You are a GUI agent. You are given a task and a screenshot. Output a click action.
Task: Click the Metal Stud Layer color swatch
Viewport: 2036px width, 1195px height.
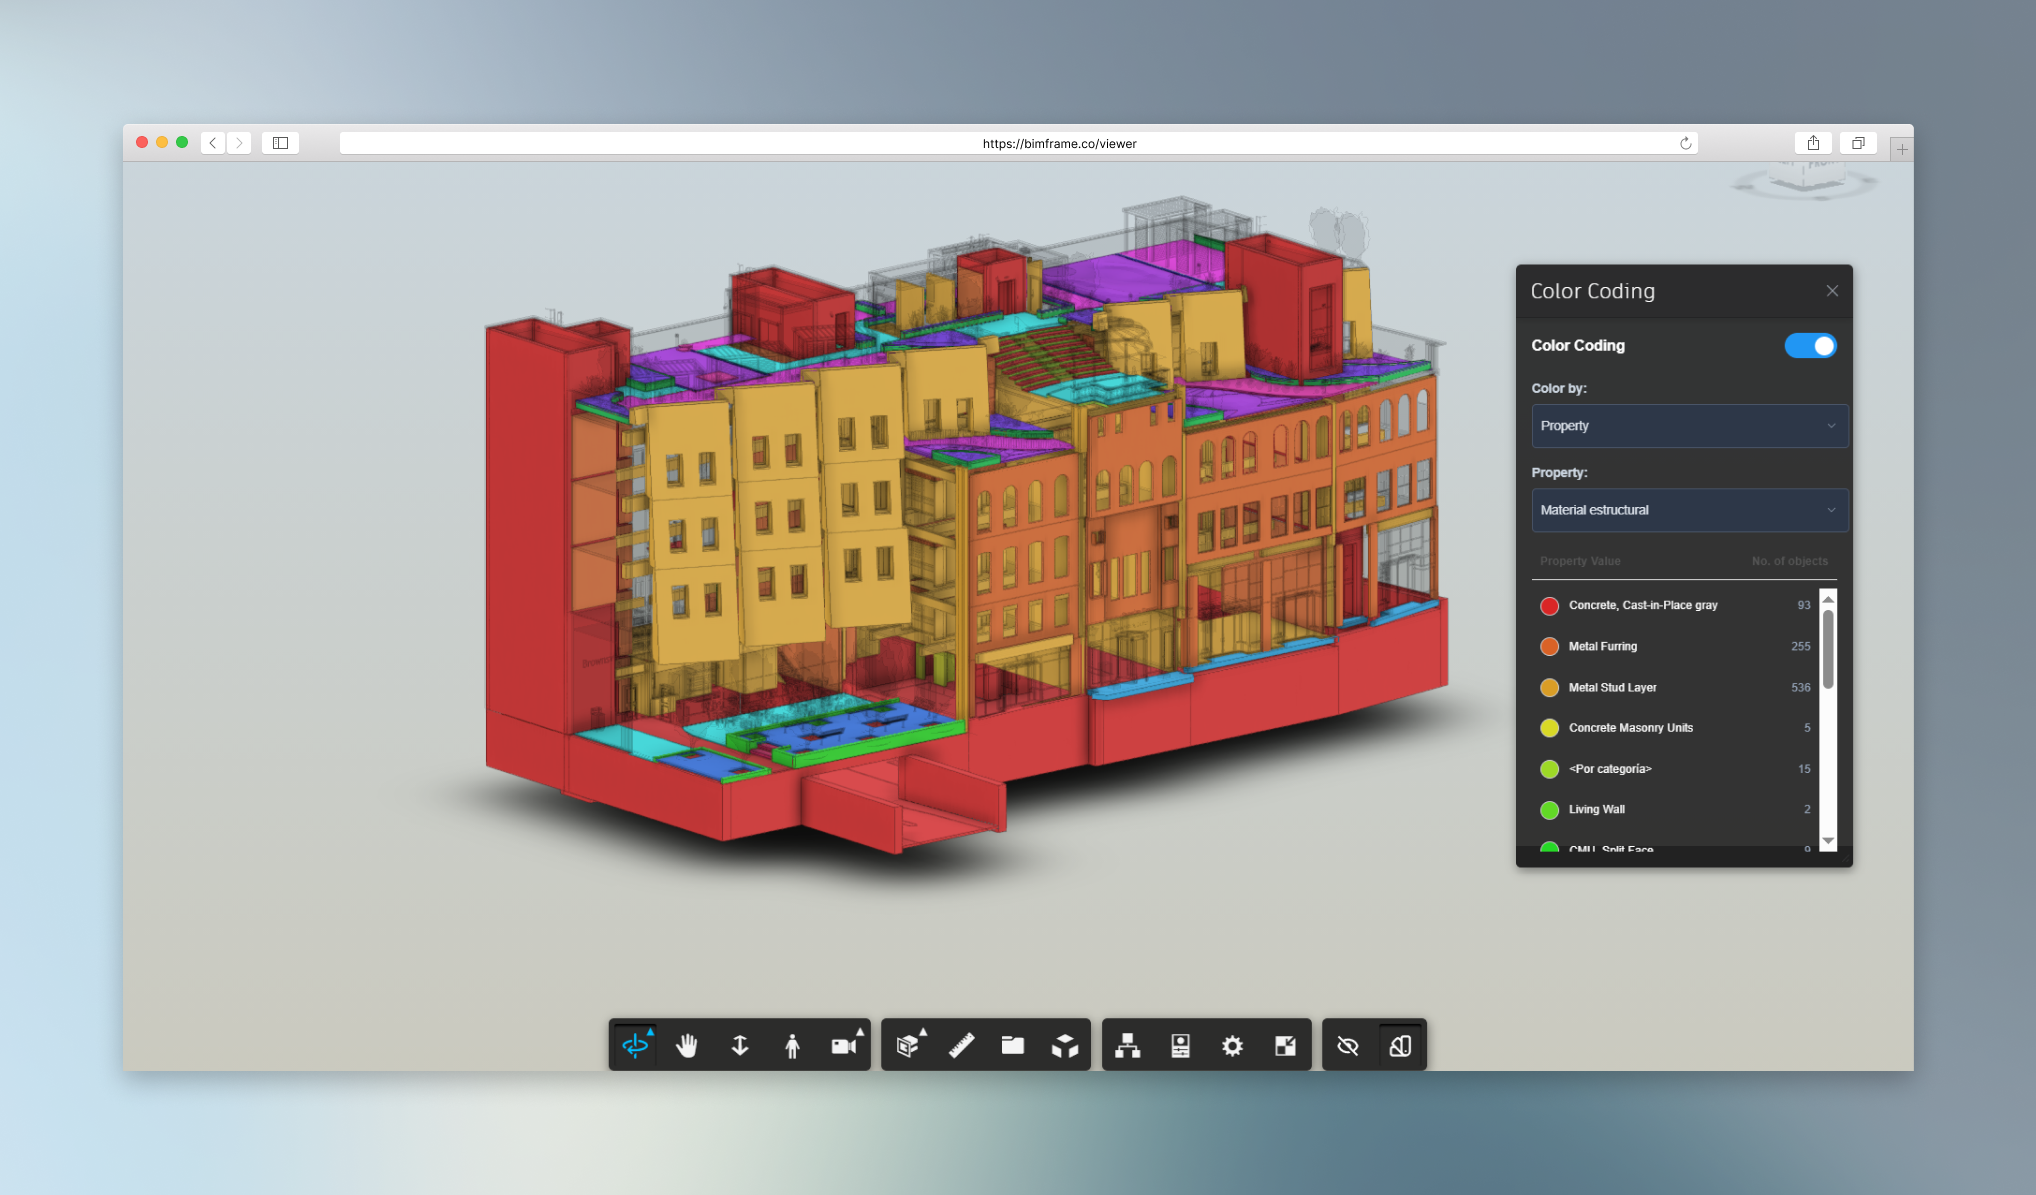tap(1549, 688)
